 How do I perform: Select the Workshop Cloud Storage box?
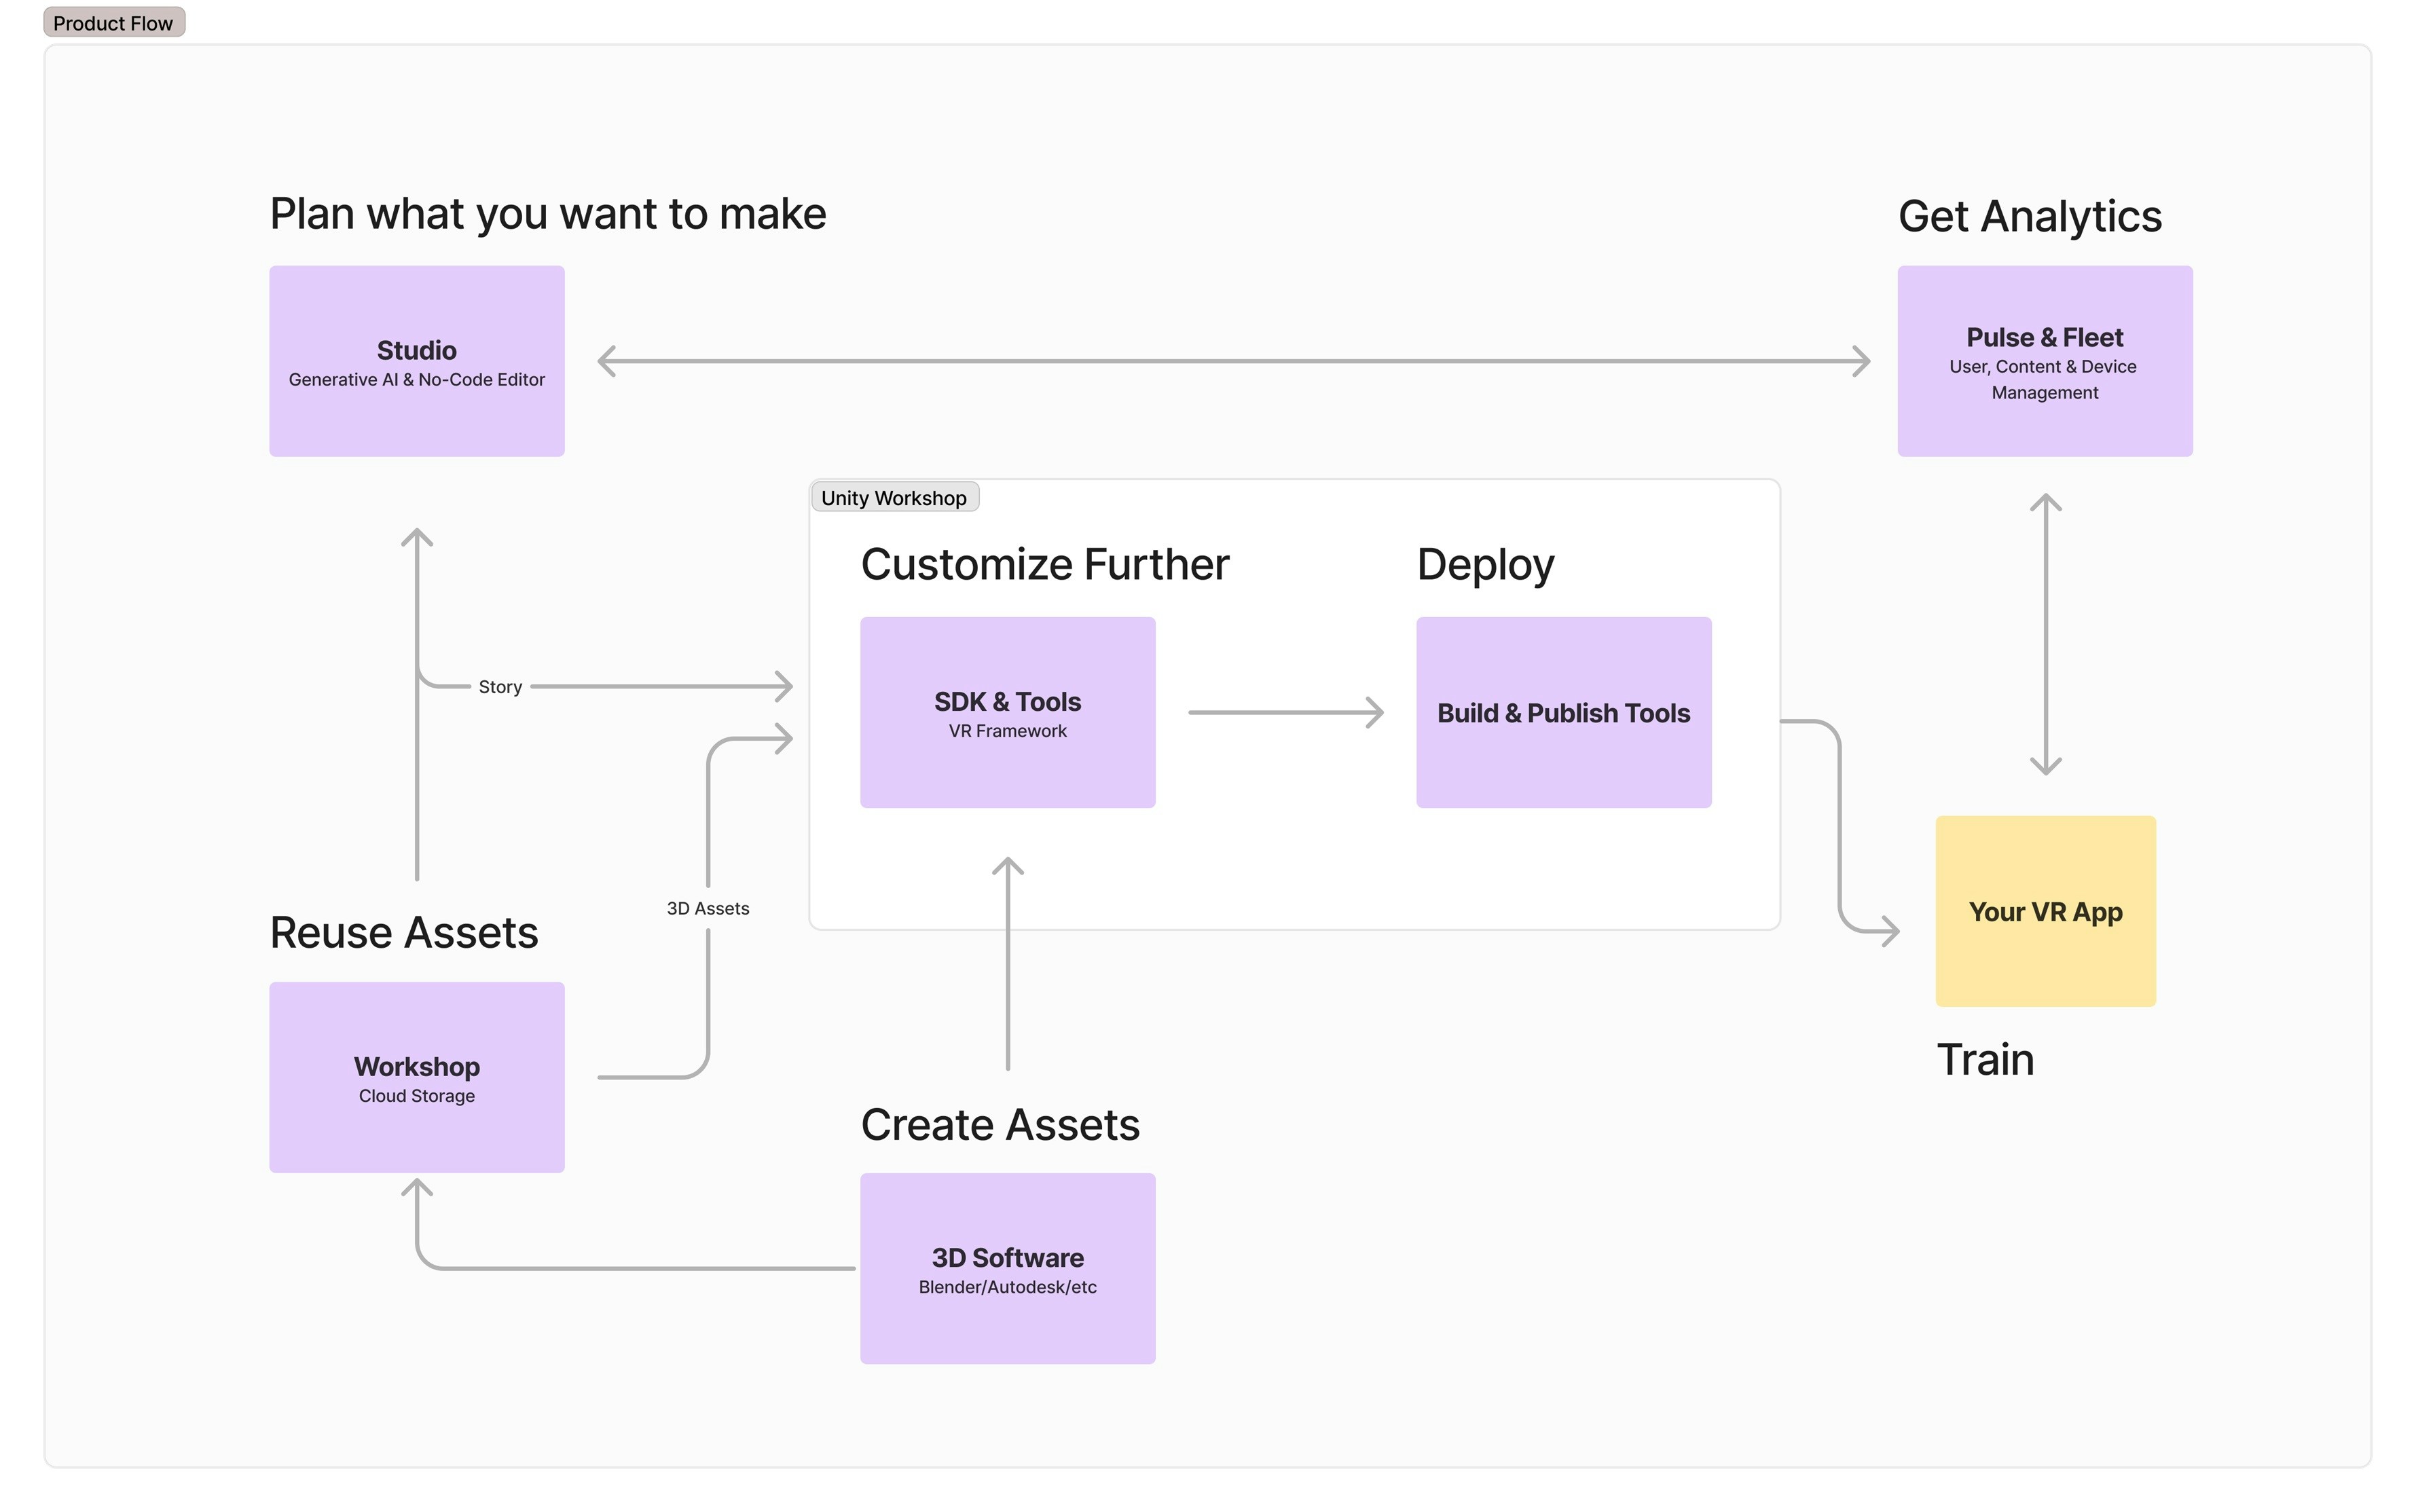[x=416, y=1077]
